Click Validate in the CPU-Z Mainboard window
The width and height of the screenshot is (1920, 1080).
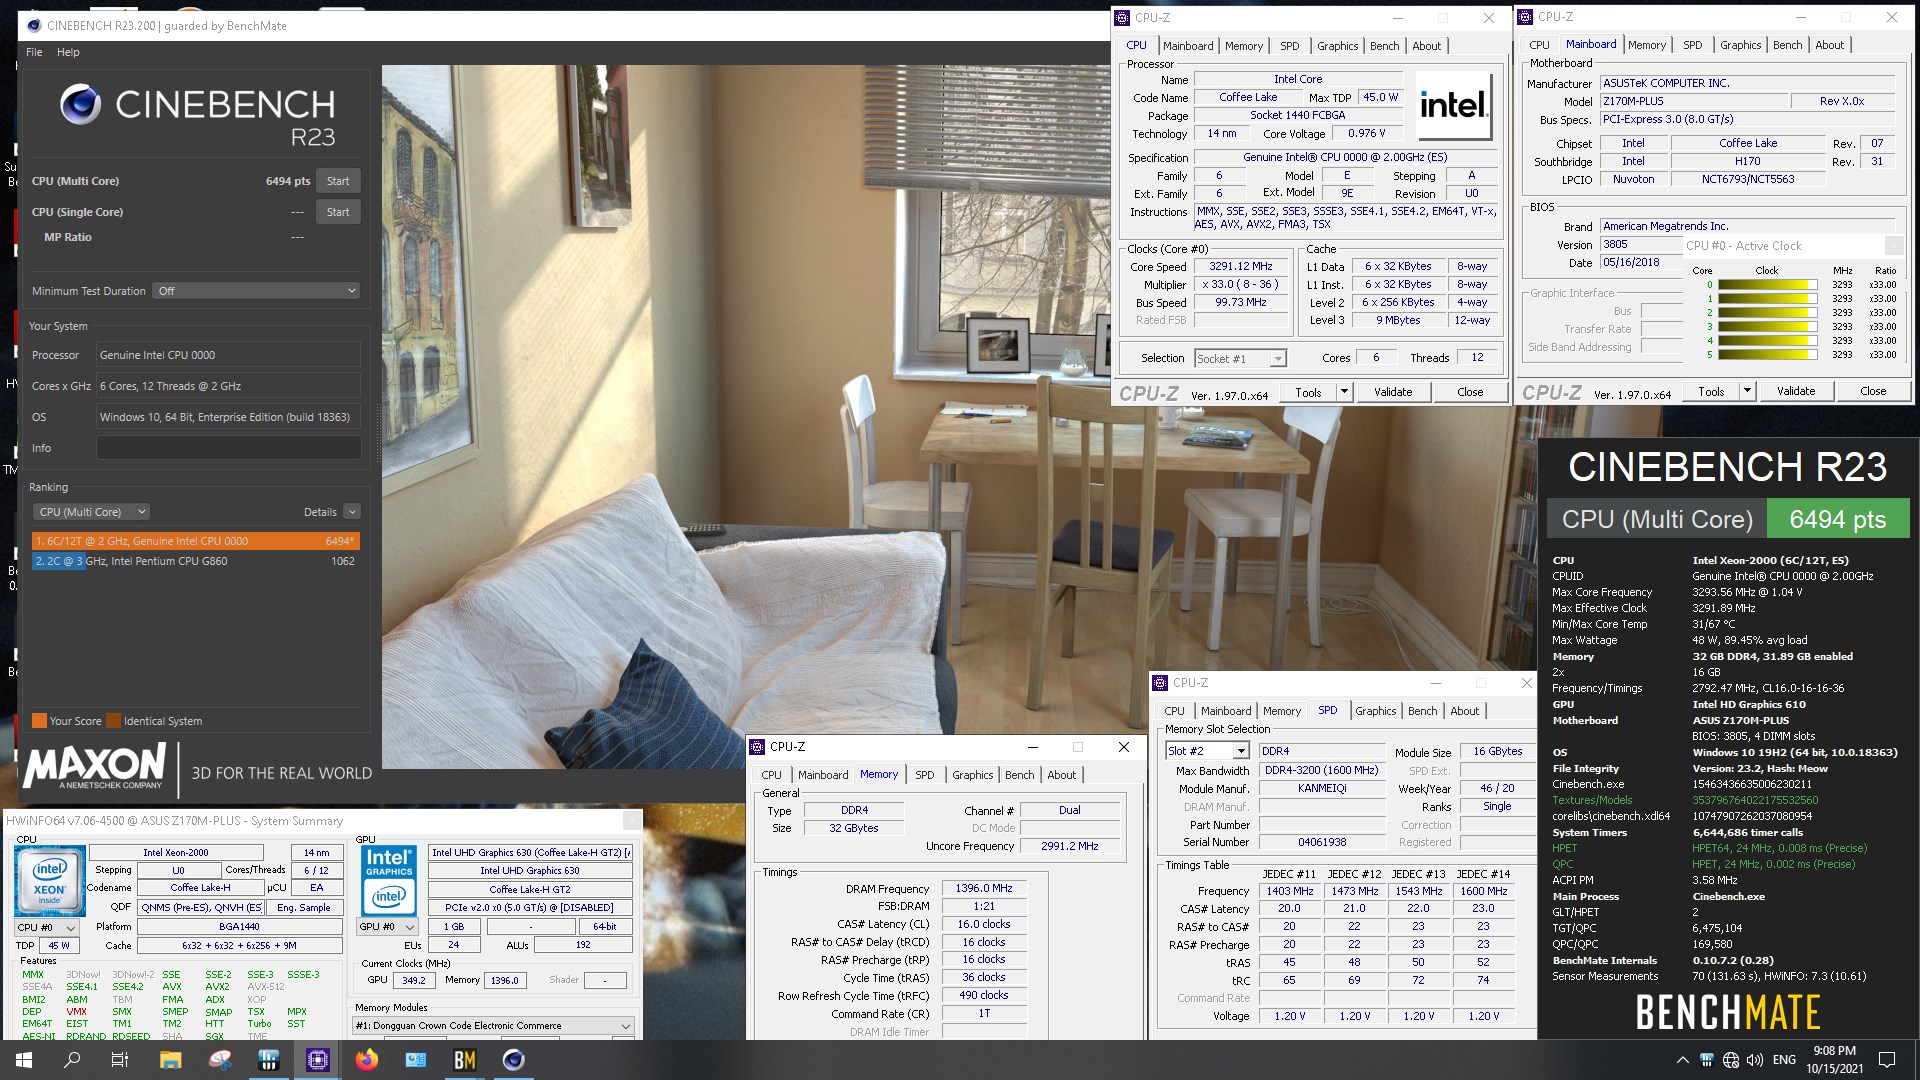pyautogui.click(x=1795, y=392)
